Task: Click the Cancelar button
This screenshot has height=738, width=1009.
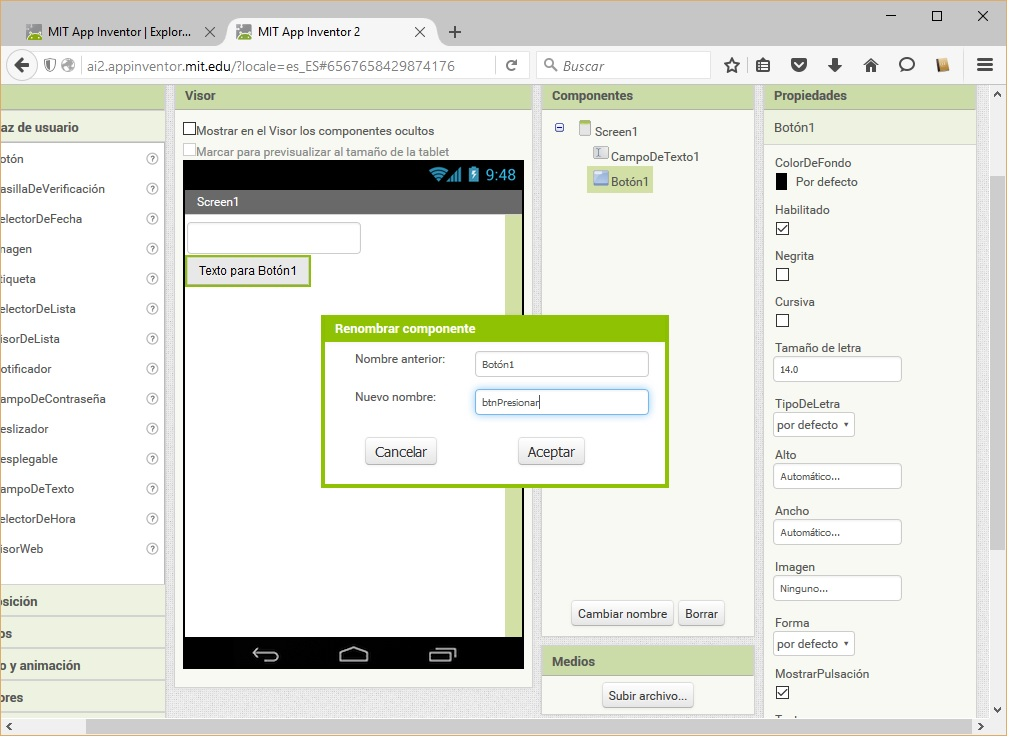Action: tap(400, 452)
